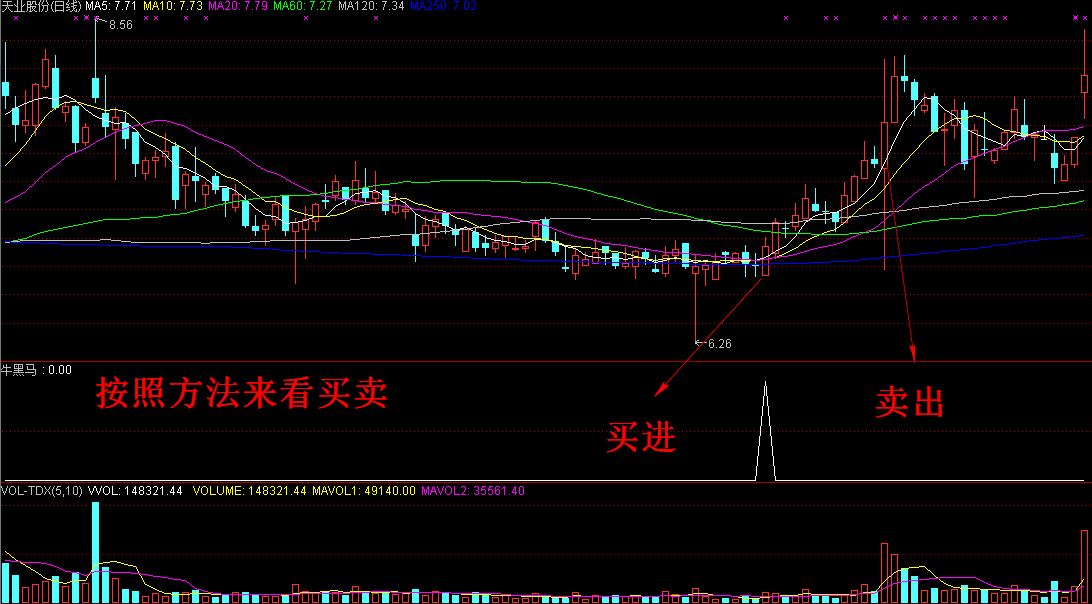Select the MA20: 7.79 label
1092x604 pixels.
[239, 6]
